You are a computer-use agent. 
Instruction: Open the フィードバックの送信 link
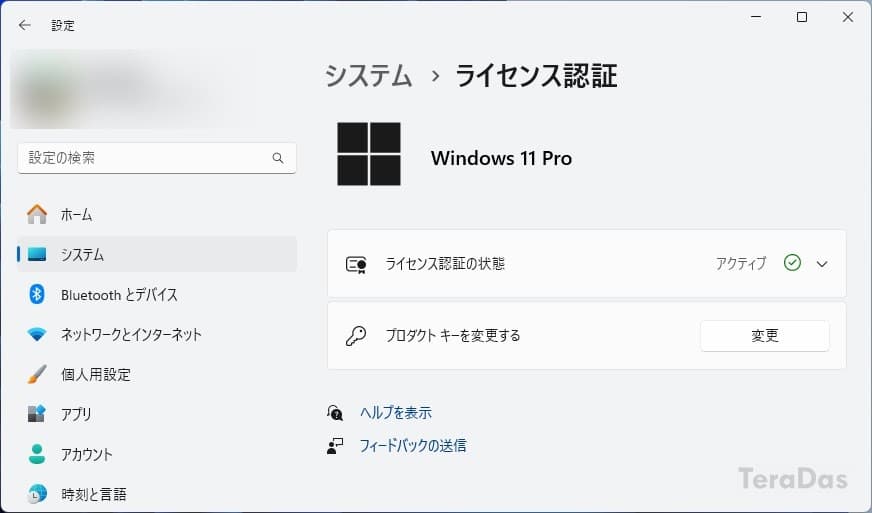point(413,446)
